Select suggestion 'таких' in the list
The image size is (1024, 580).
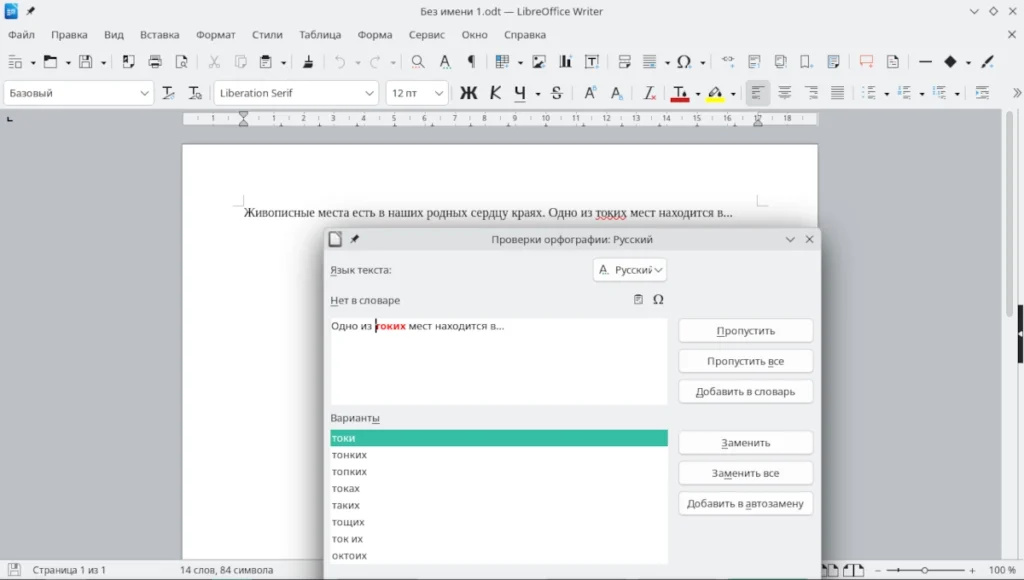(499, 505)
